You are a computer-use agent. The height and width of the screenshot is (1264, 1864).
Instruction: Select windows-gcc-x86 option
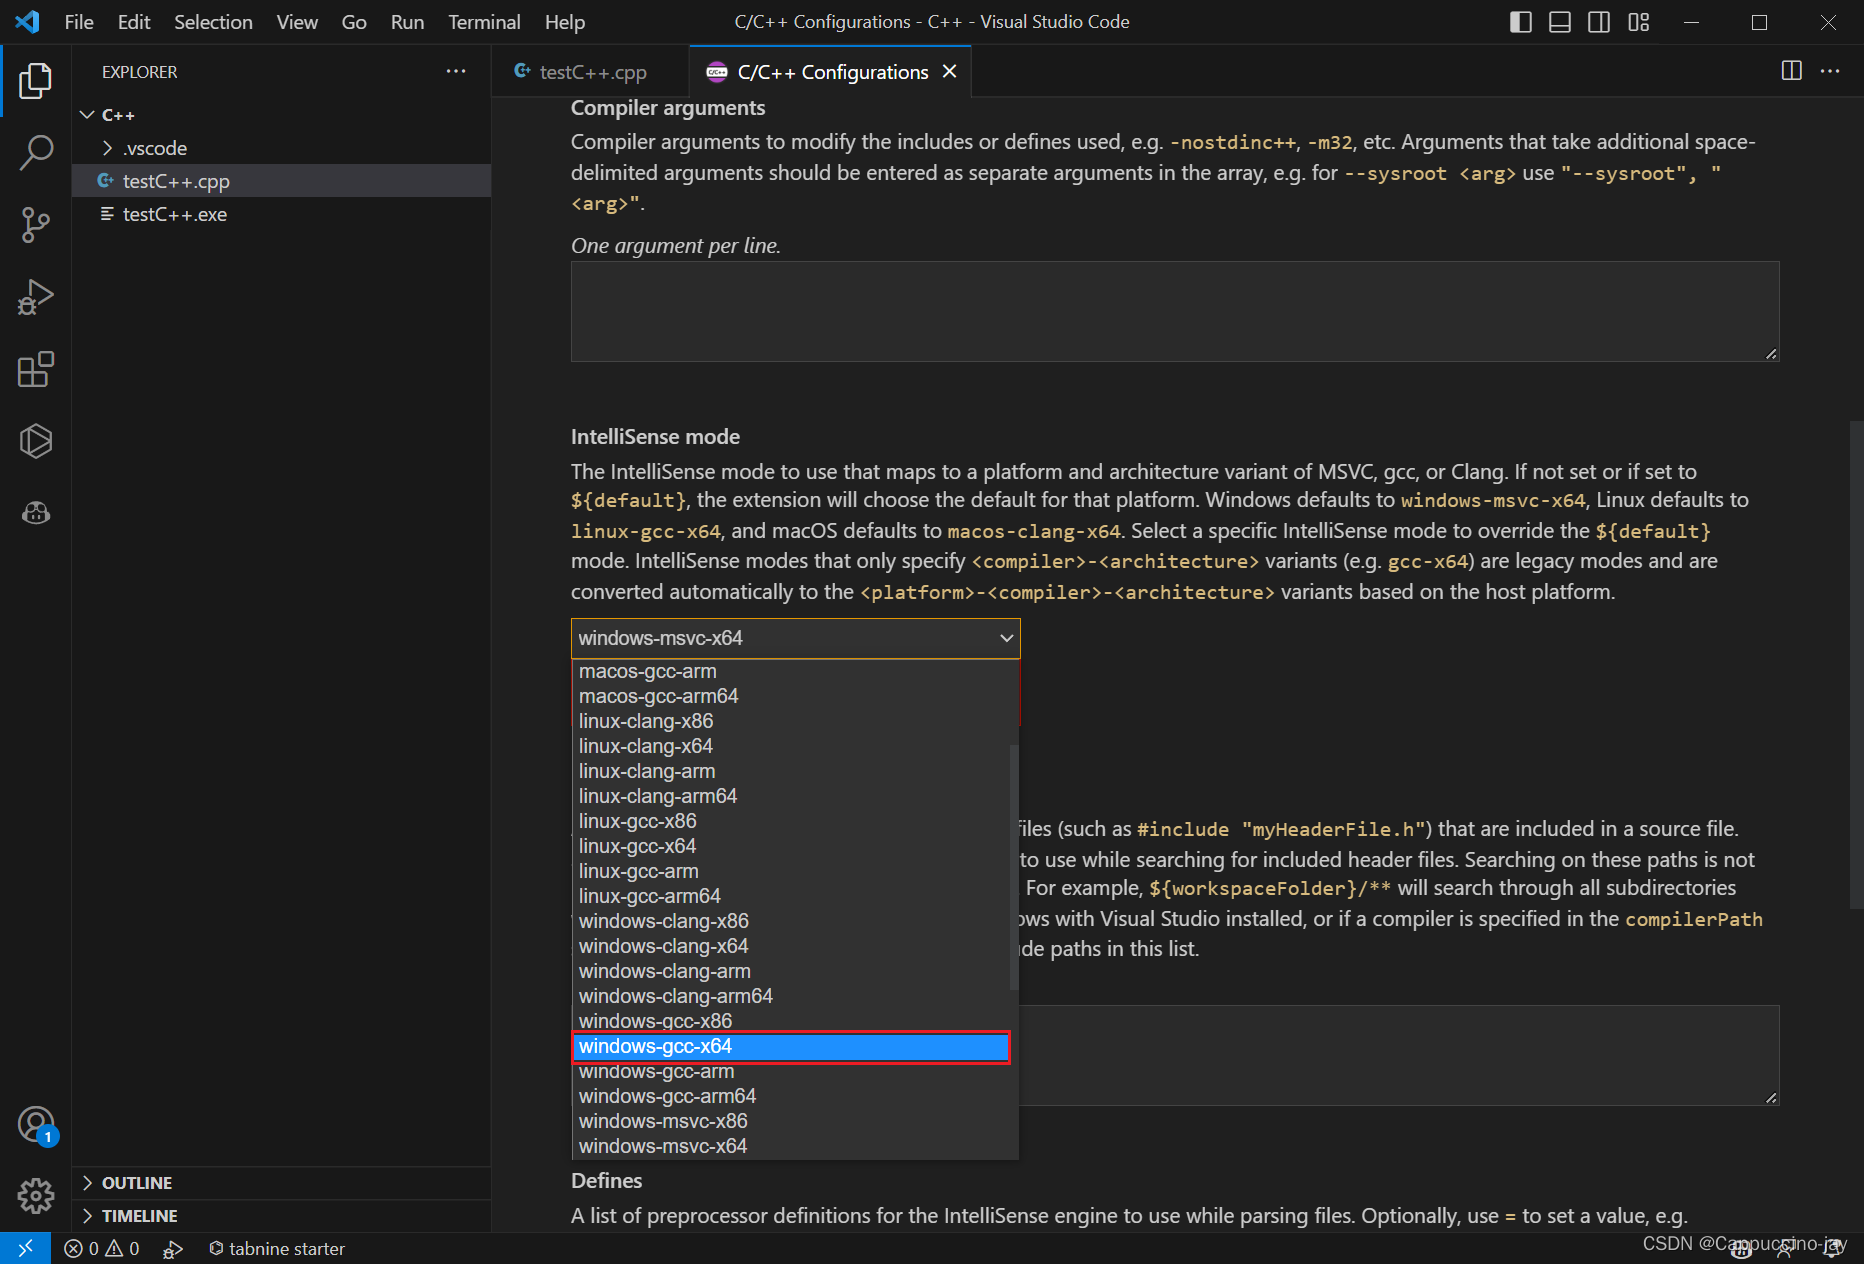[x=791, y=1021]
